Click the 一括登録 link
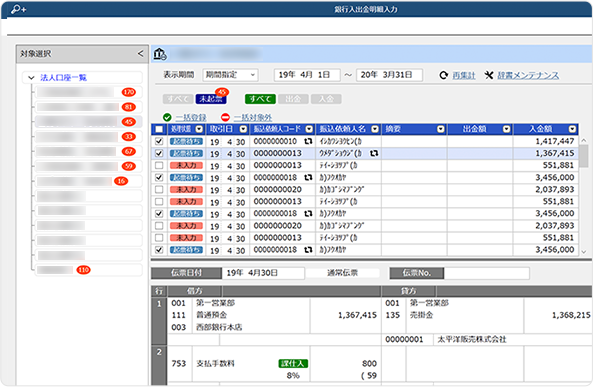The height and width of the screenshot is (387, 593). pyautogui.click(x=191, y=118)
